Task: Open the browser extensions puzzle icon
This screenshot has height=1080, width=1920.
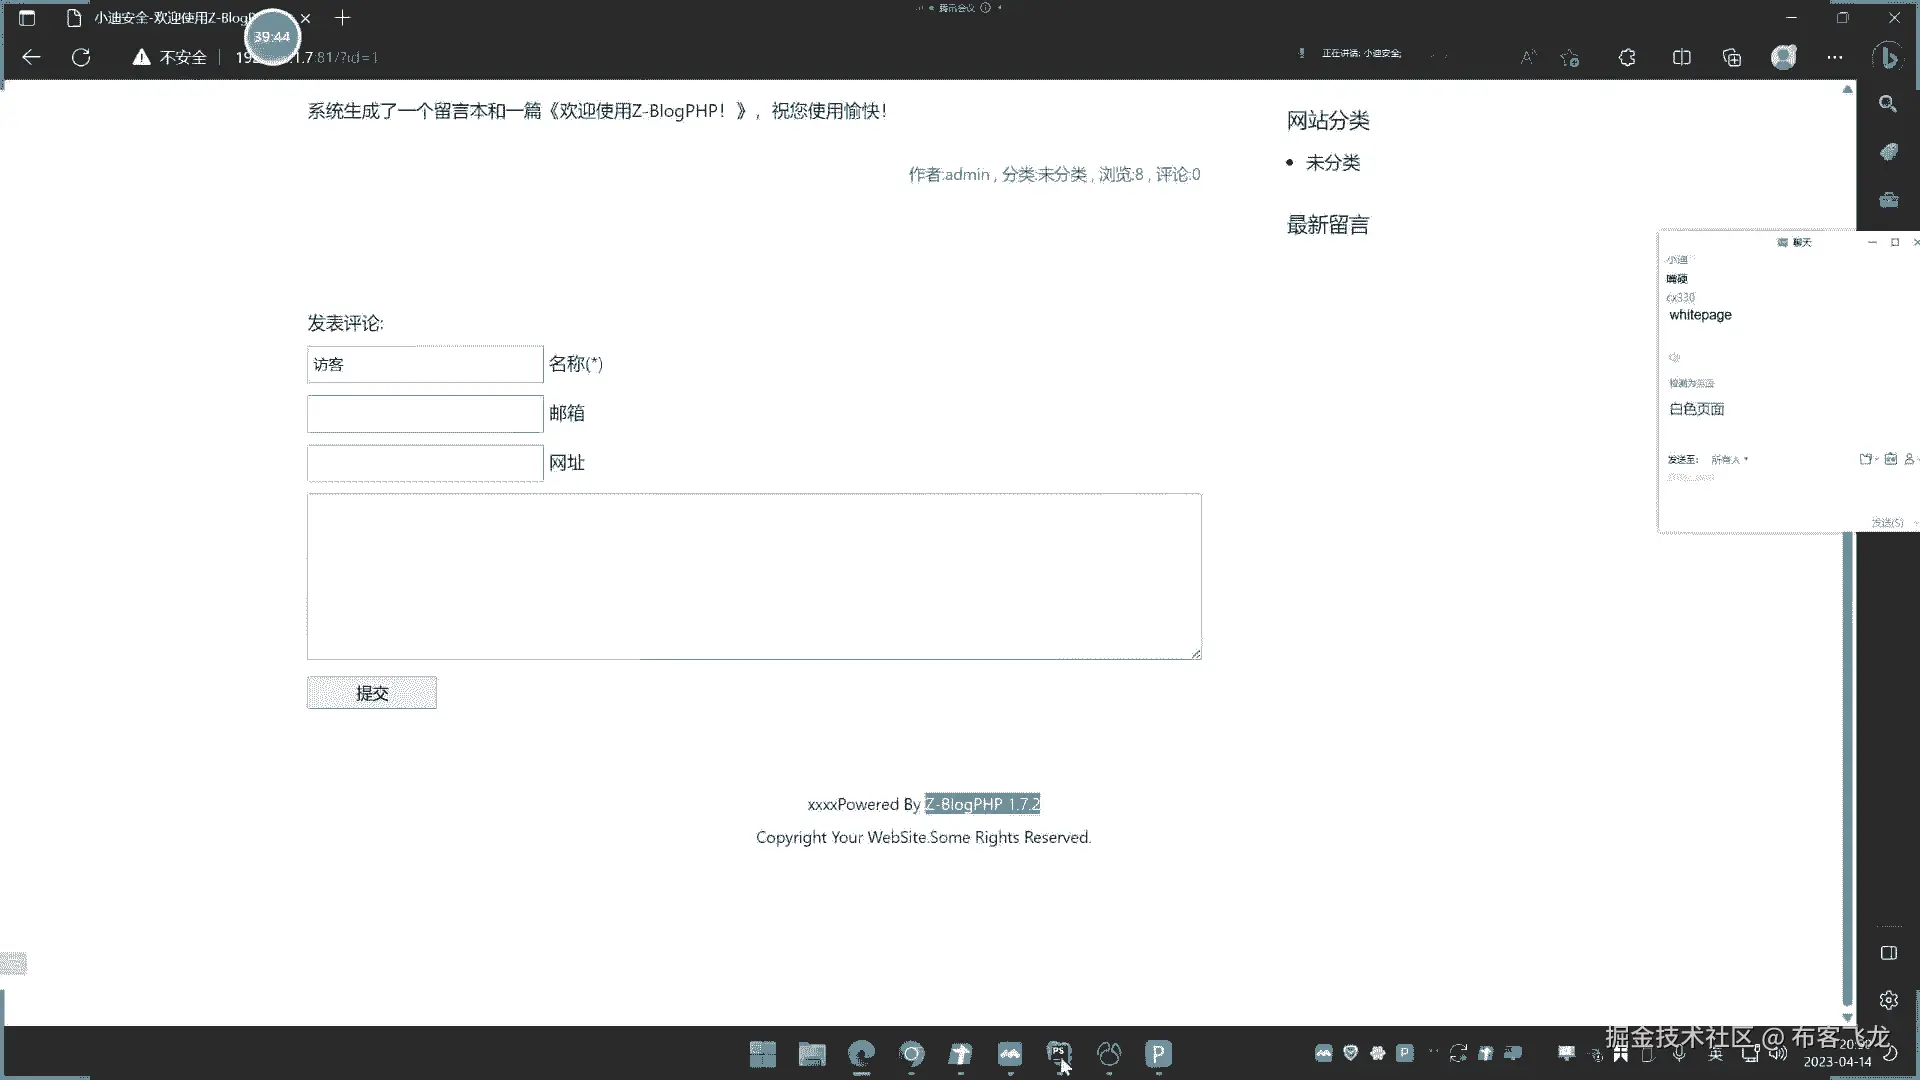Action: [1627, 57]
